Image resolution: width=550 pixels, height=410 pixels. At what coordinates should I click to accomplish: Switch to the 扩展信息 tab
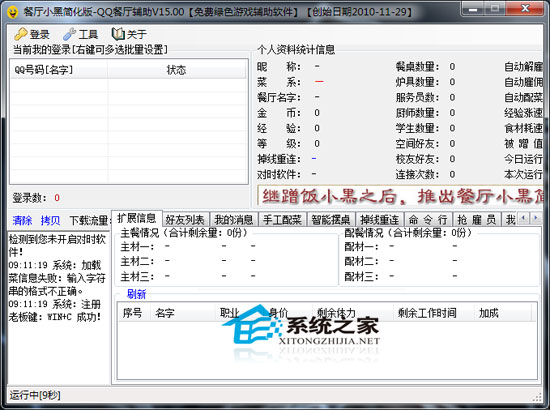coord(137,219)
